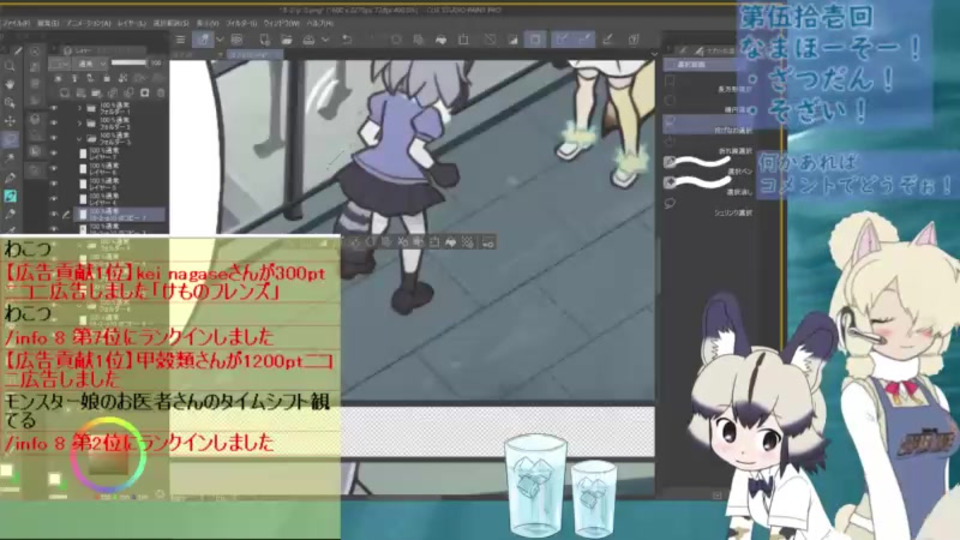Expand the フォルダー1 layer folder
This screenshot has width=960, height=540.
click(79, 108)
